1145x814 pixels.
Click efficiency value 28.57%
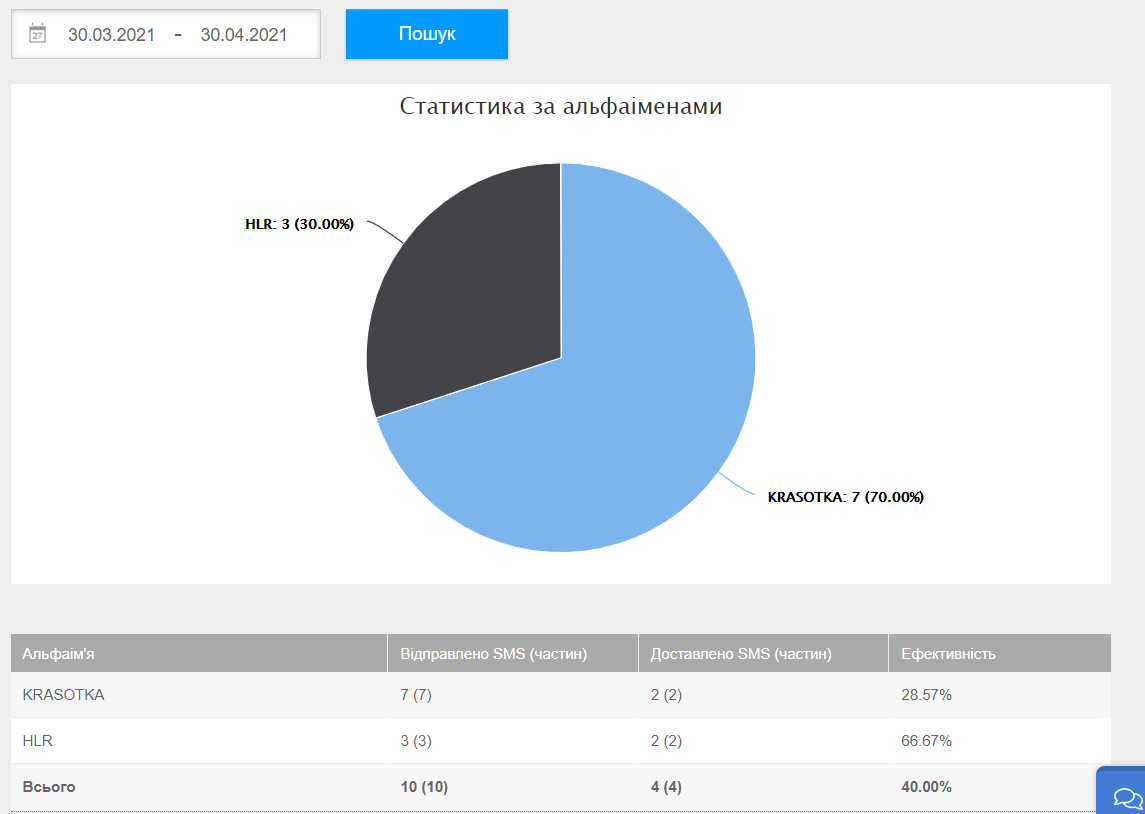click(x=927, y=695)
